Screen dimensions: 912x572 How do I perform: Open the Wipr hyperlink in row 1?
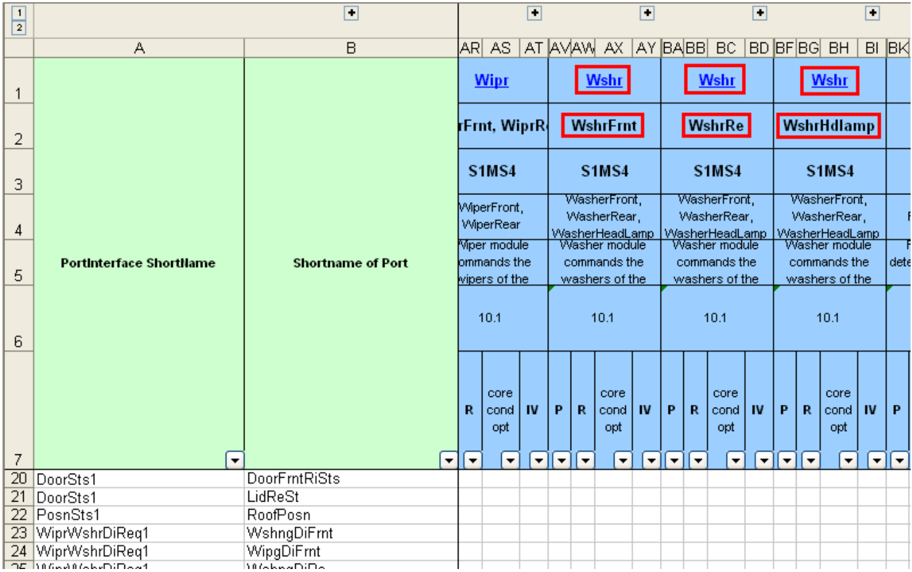pyautogui.click(x=491, y=80)
